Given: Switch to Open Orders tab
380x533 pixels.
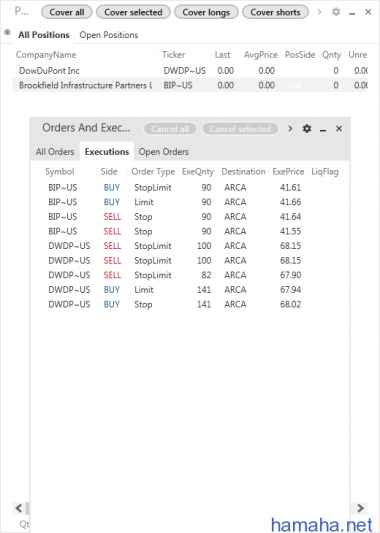Looking at the screenshot, I should point(163,152).
